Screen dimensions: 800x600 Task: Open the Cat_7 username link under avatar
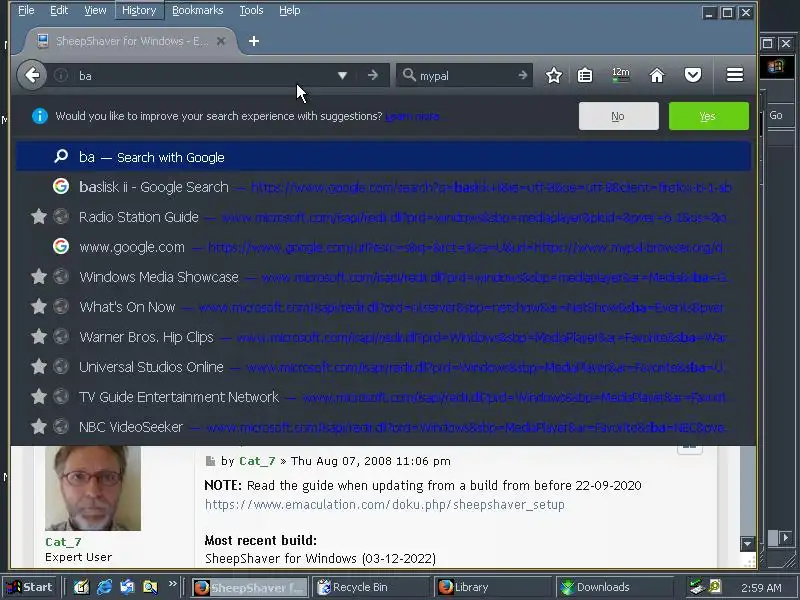(x=63, y=542)
